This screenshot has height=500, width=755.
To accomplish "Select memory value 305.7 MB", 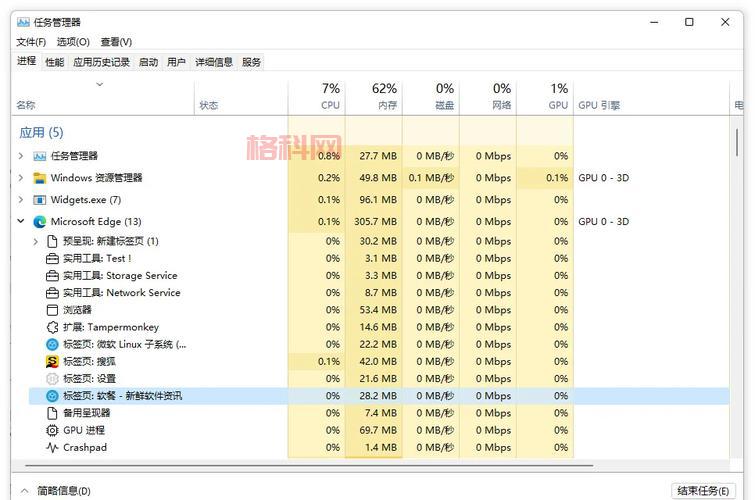I will click(x=376, y=222).
